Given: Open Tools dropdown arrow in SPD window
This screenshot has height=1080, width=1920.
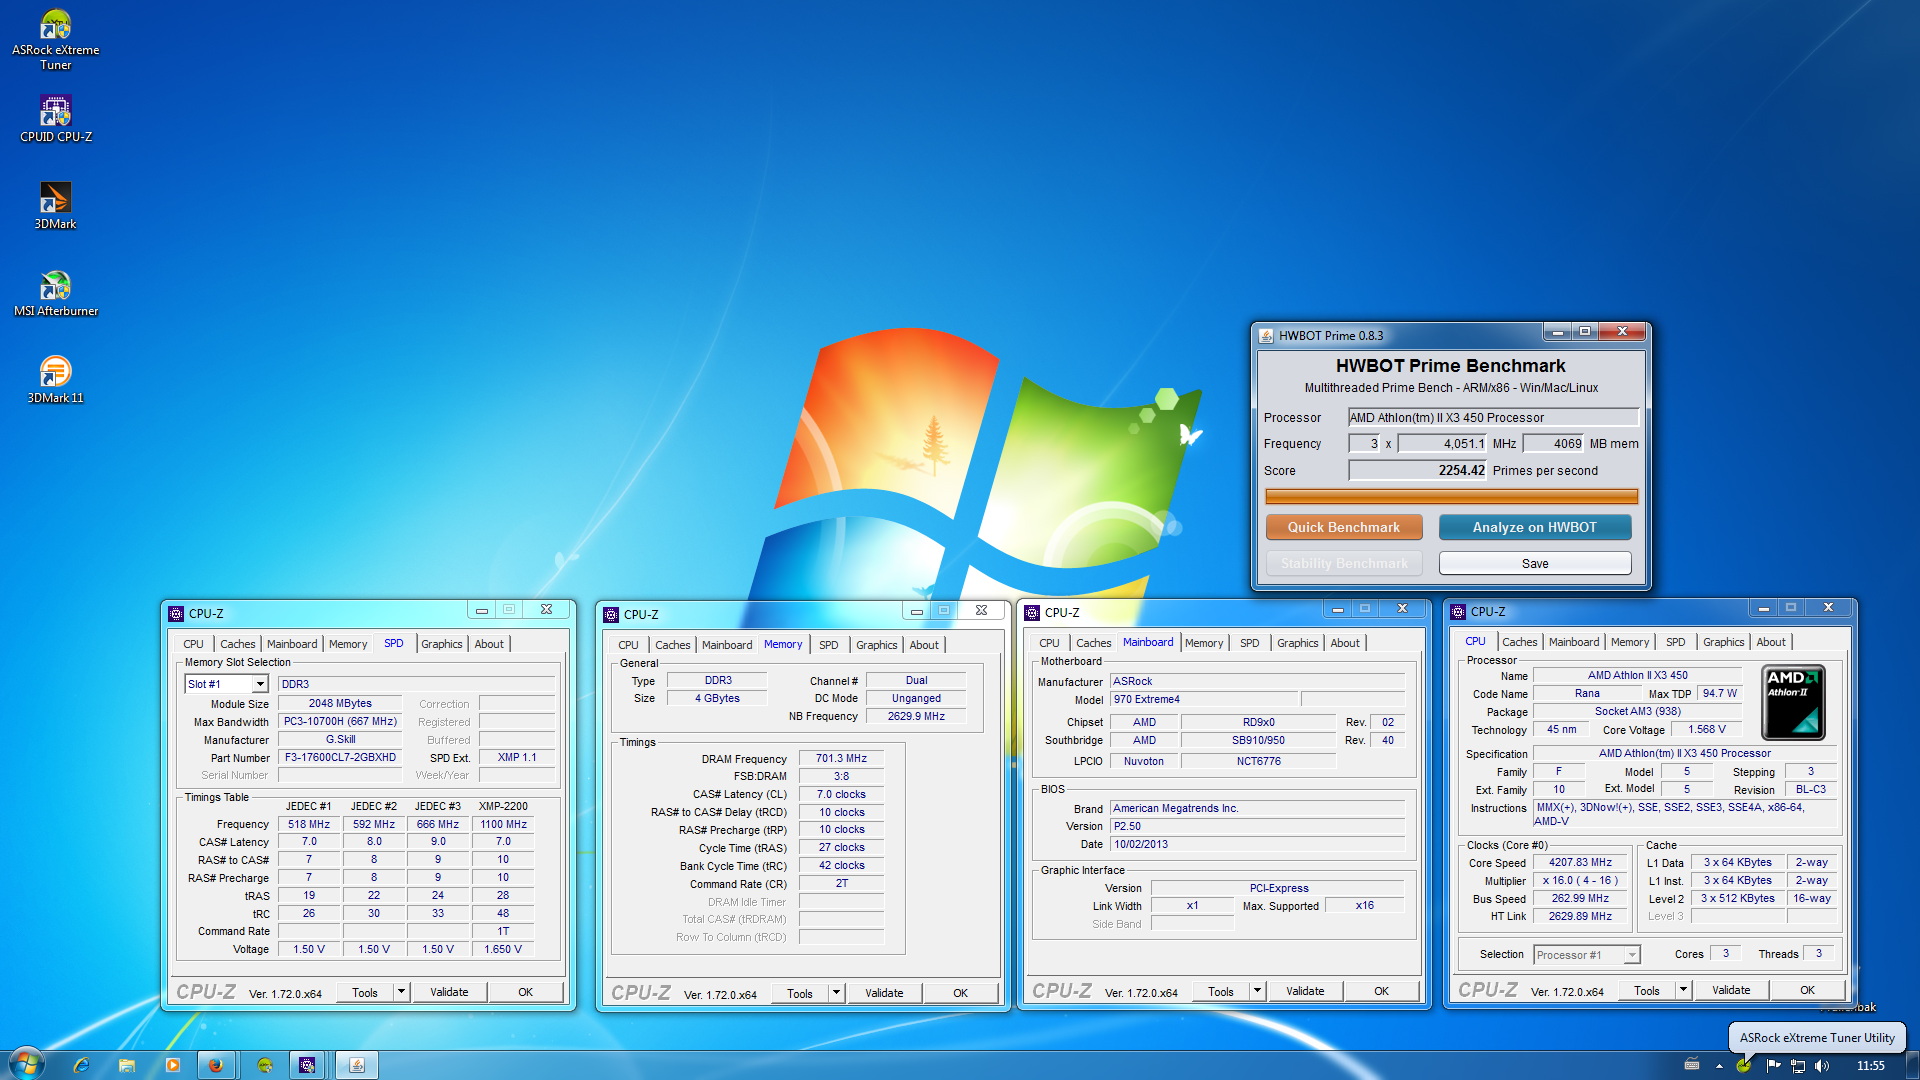Looking at the screenshot, I should tap(401, 992).
